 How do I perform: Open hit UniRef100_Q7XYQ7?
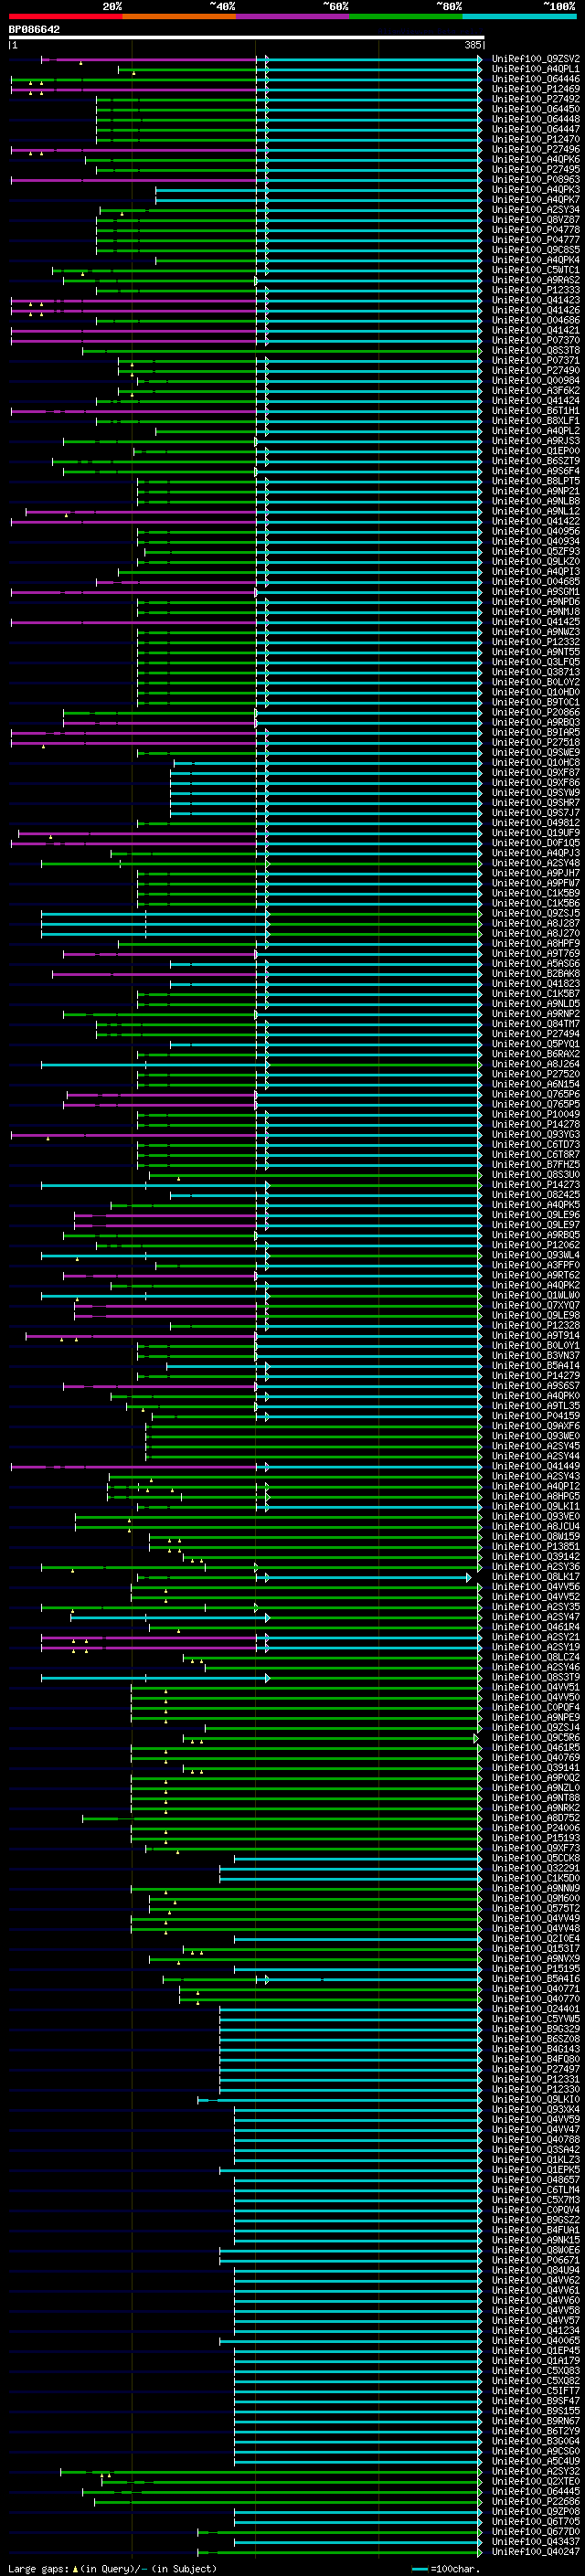536,1305
